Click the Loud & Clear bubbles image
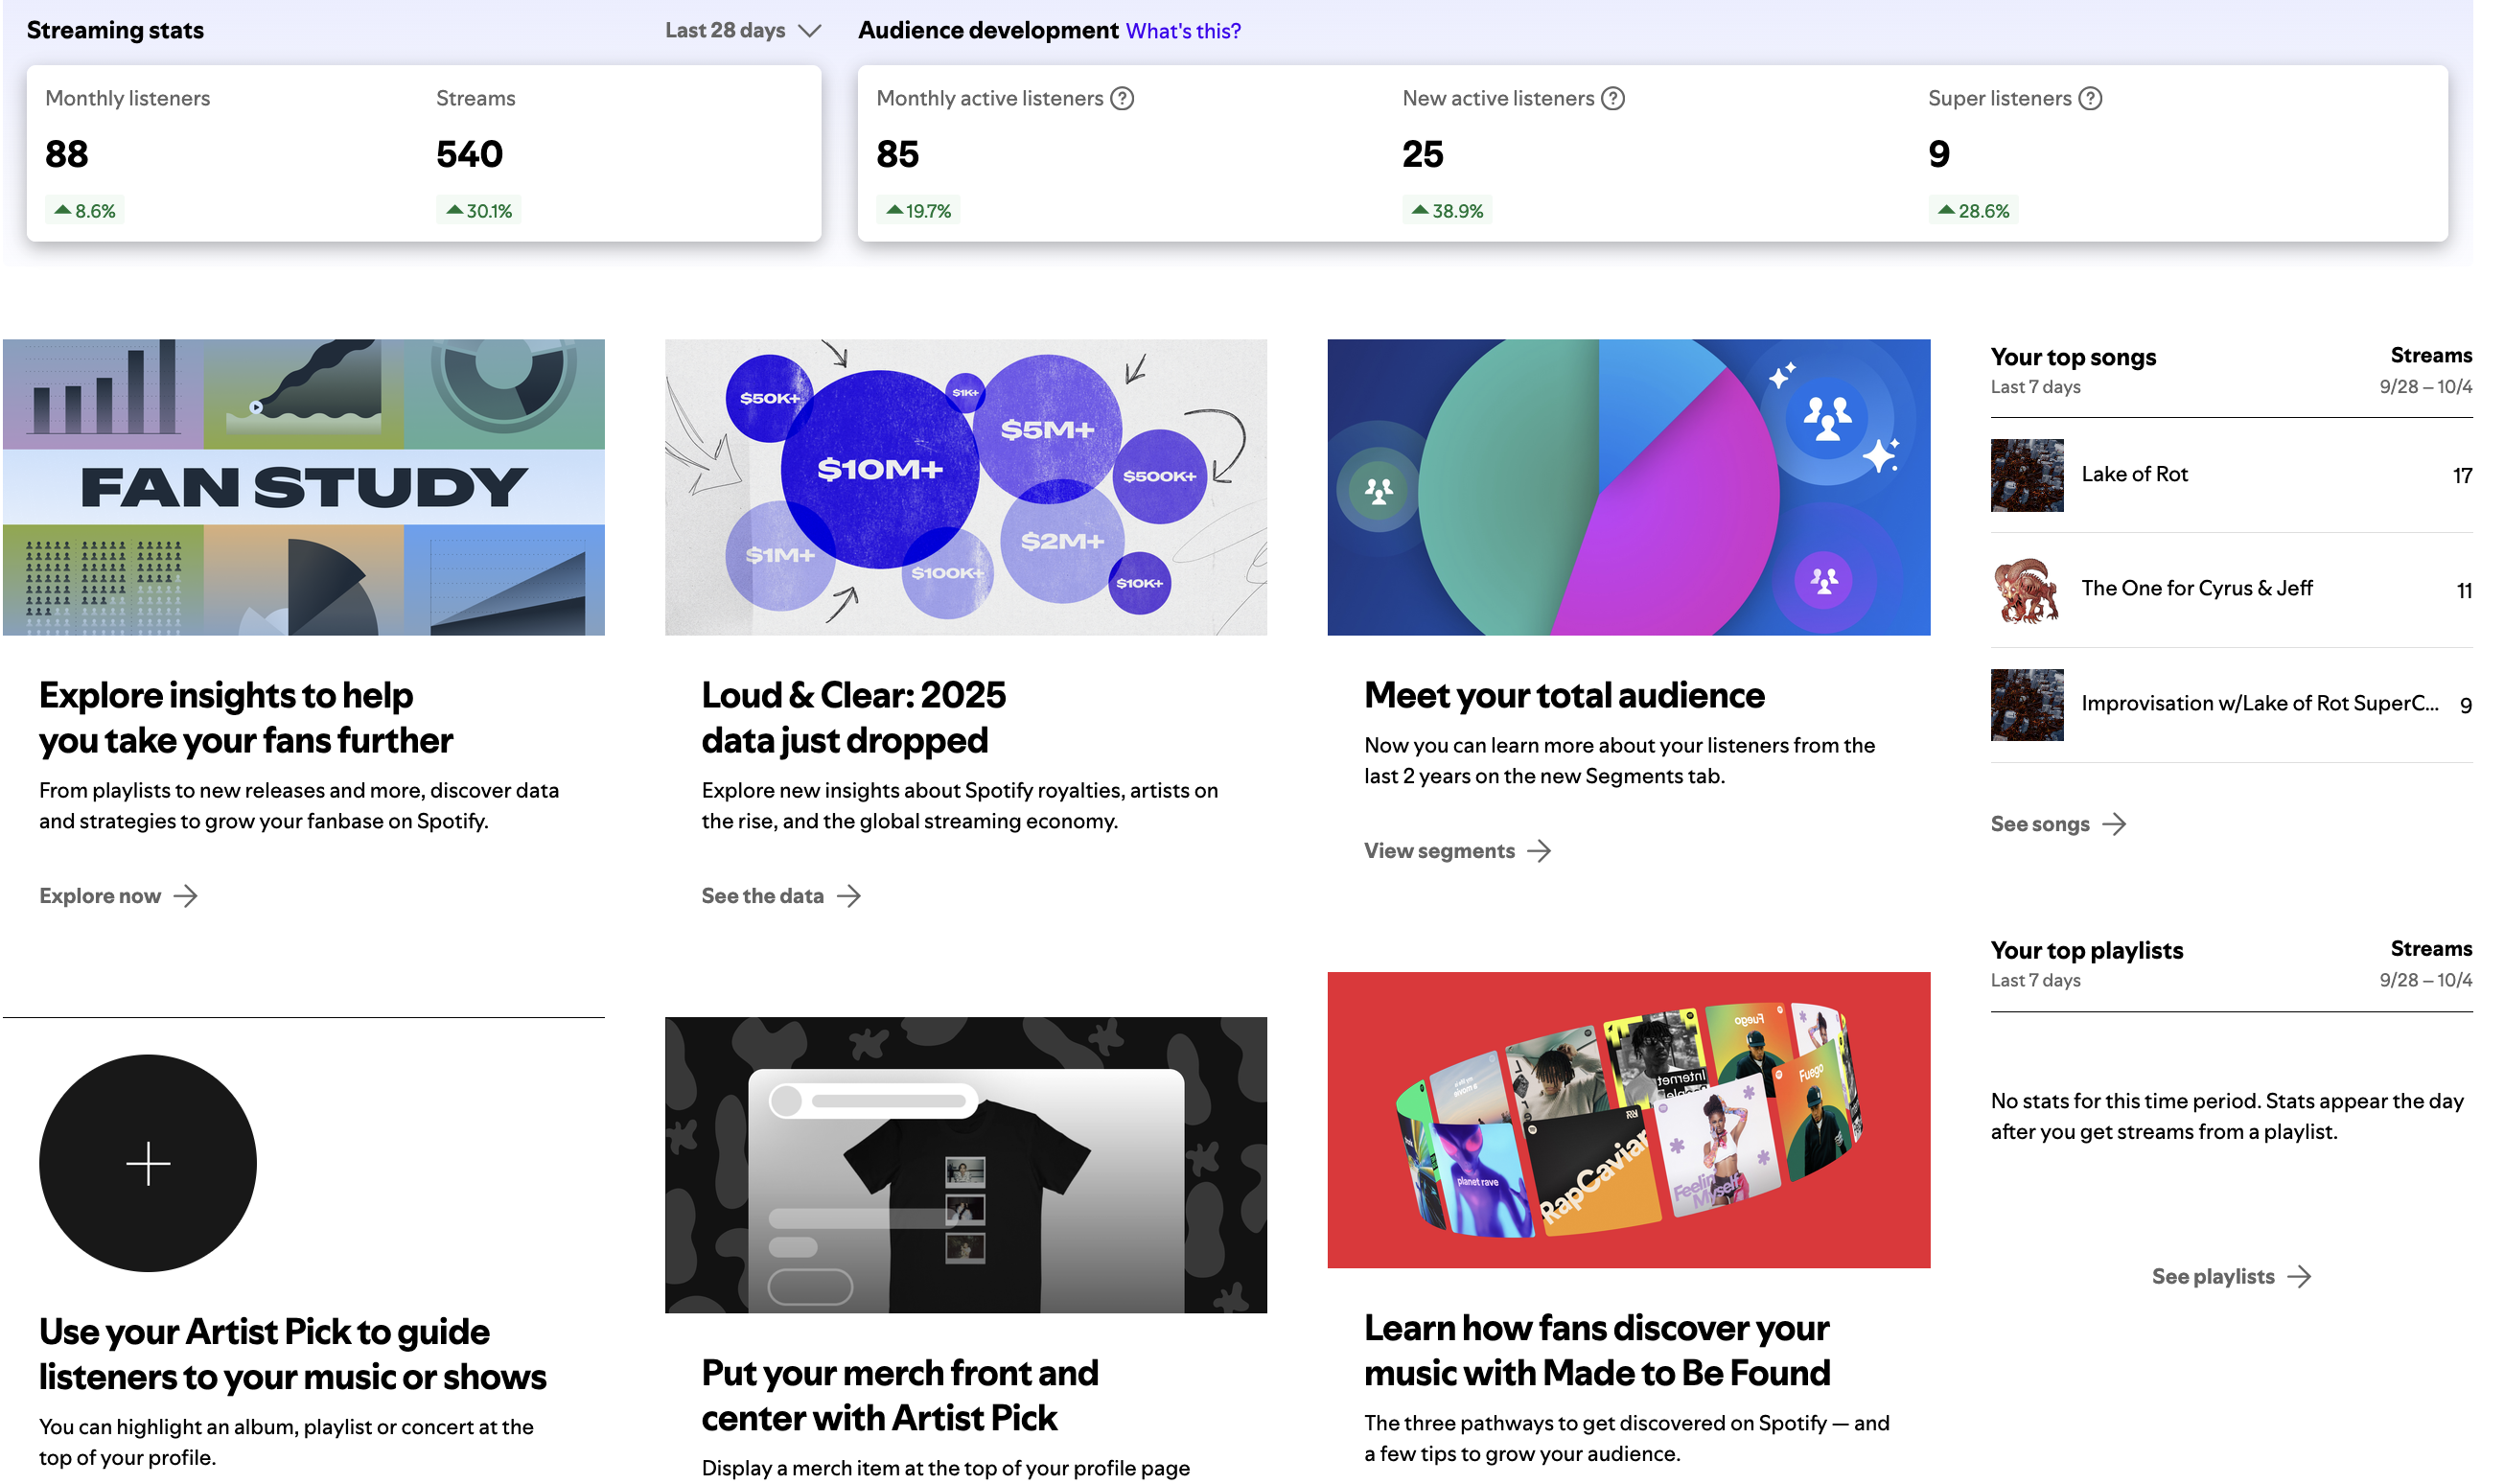 point(966,487)
